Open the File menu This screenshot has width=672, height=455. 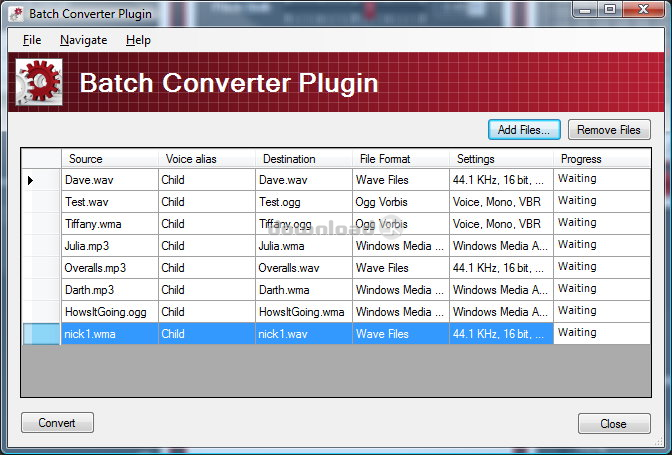pyautogui.click(x=31, y=40)
